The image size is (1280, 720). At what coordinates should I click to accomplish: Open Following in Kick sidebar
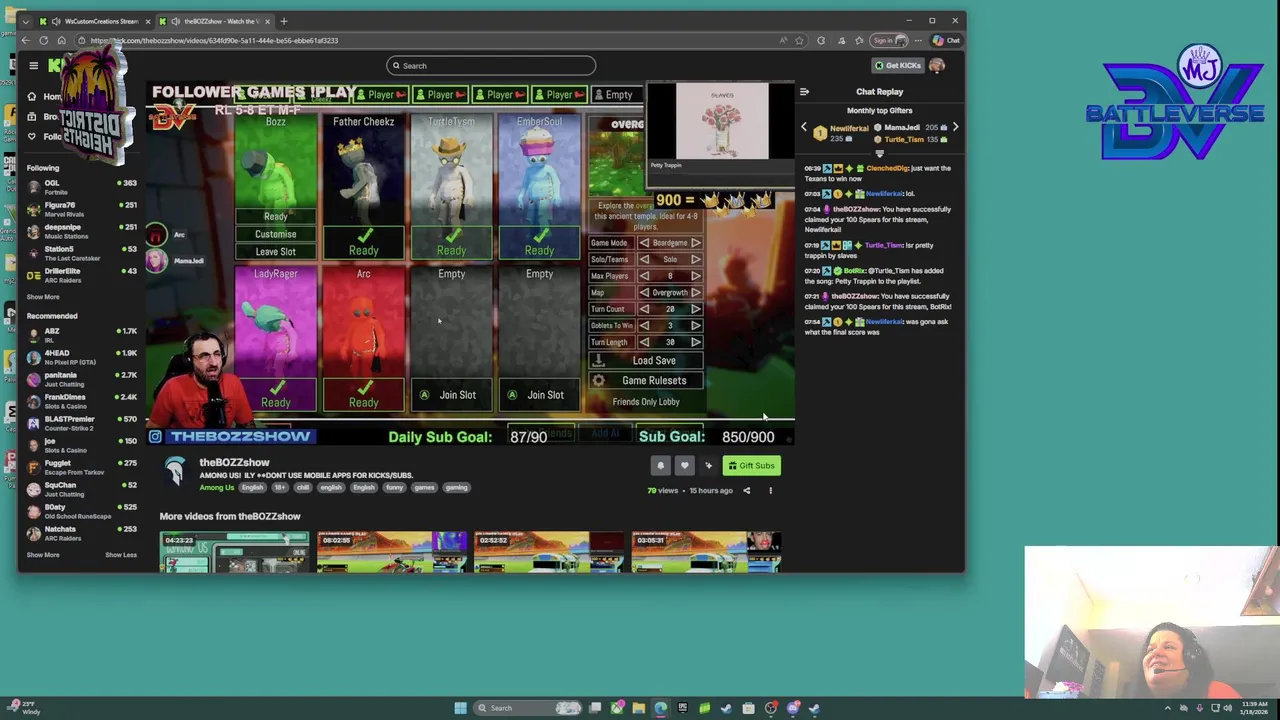(44, 137)
